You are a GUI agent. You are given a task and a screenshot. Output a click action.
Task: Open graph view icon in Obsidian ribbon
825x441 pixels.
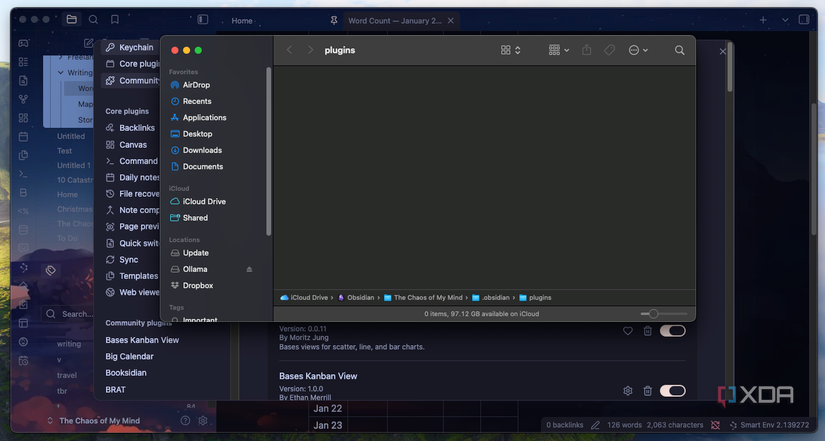click(23, 99)
